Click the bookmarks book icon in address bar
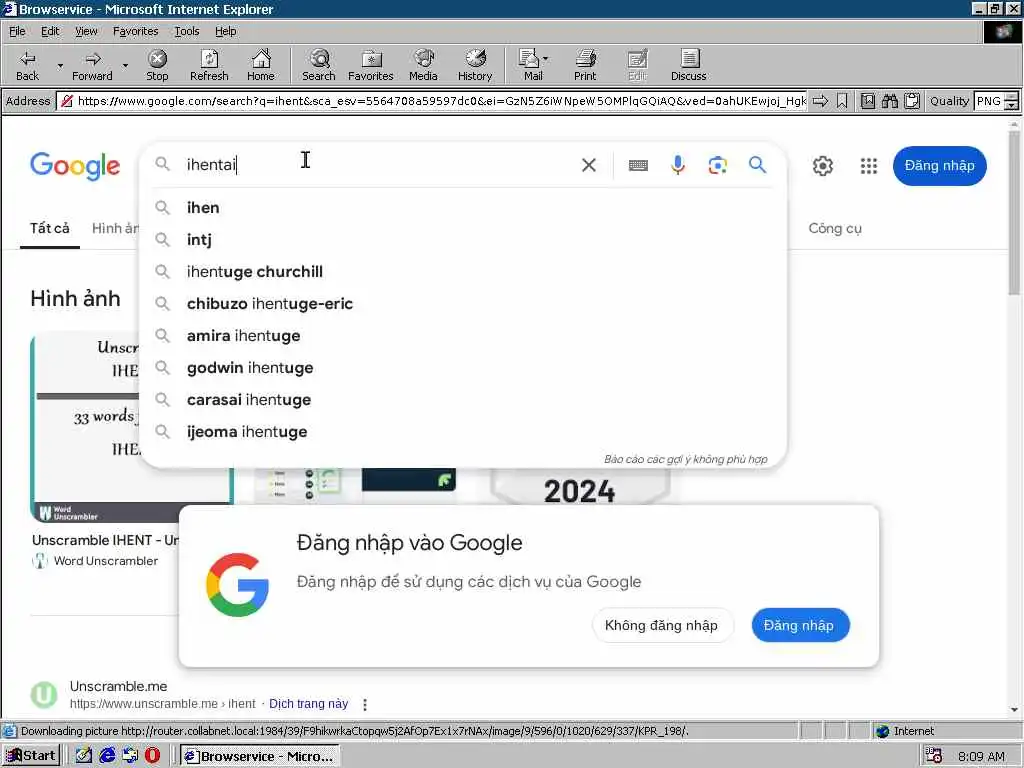This screenshot has height=768, width=1024. point(867,101)
